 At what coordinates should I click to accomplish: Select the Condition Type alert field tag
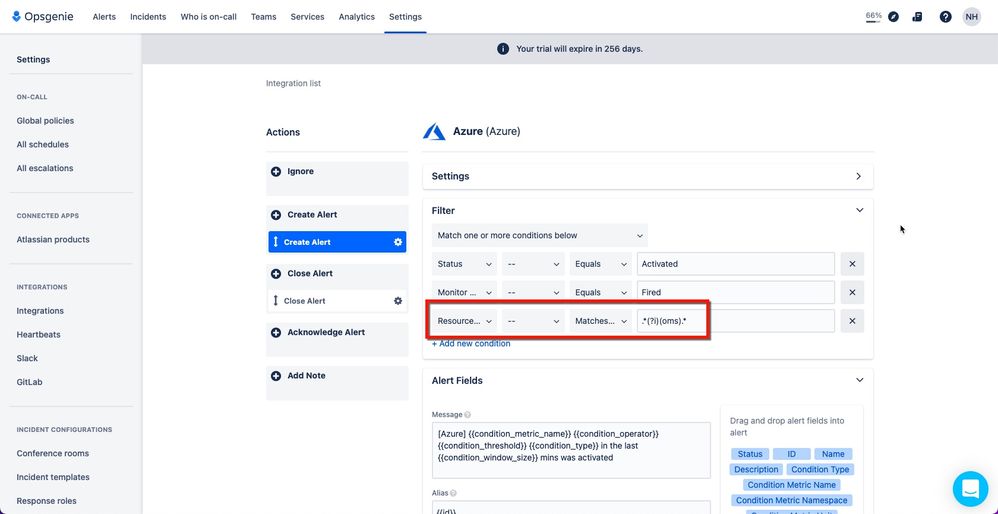(820, 469)
